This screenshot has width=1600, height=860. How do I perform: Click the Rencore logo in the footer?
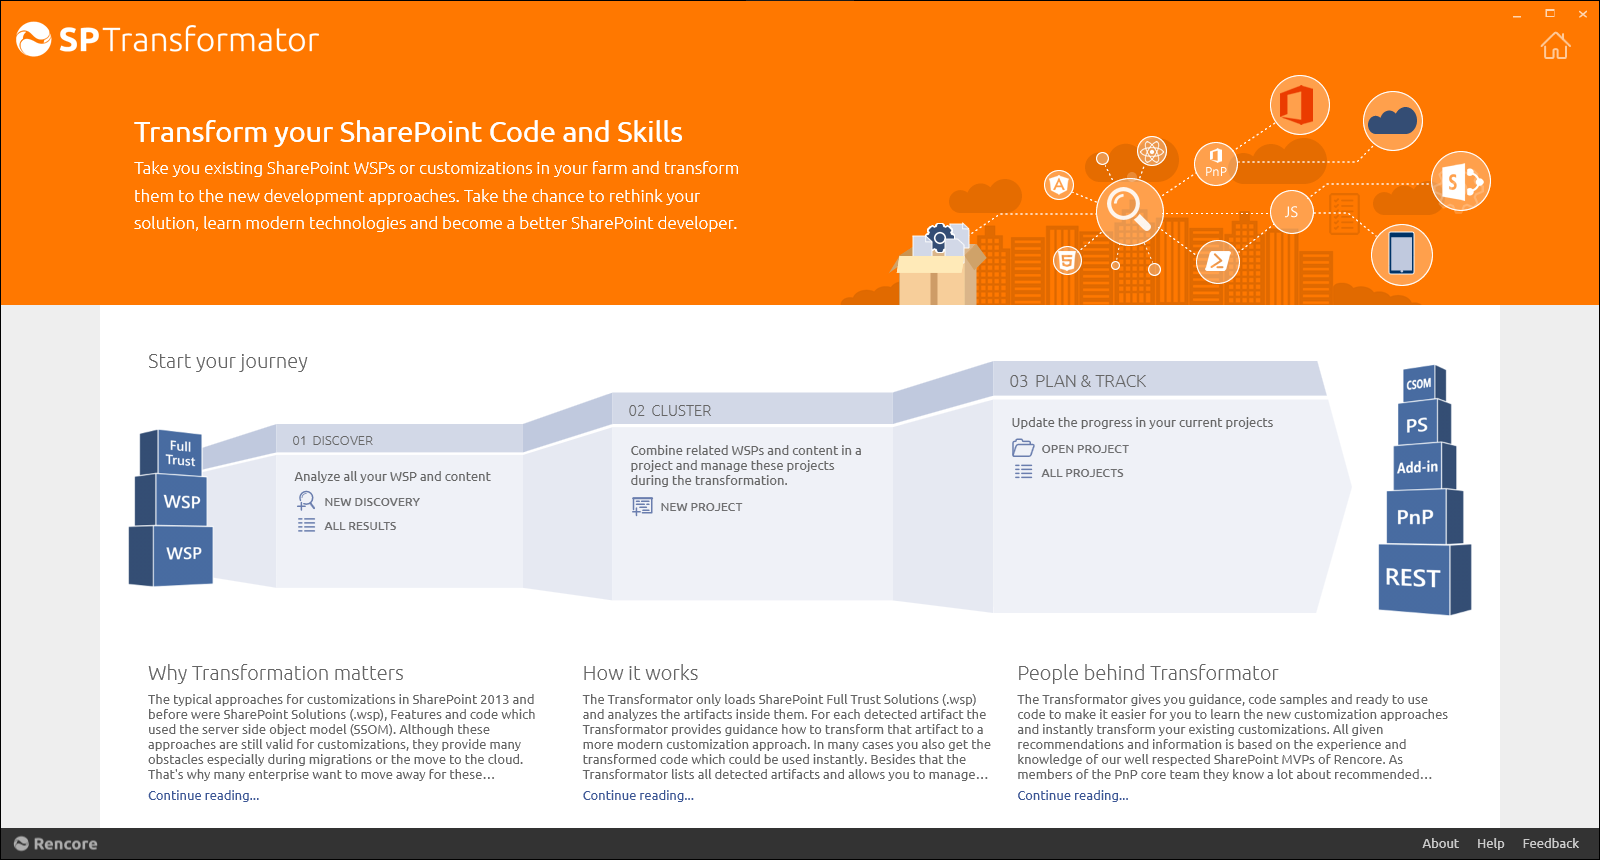[56, 844]
